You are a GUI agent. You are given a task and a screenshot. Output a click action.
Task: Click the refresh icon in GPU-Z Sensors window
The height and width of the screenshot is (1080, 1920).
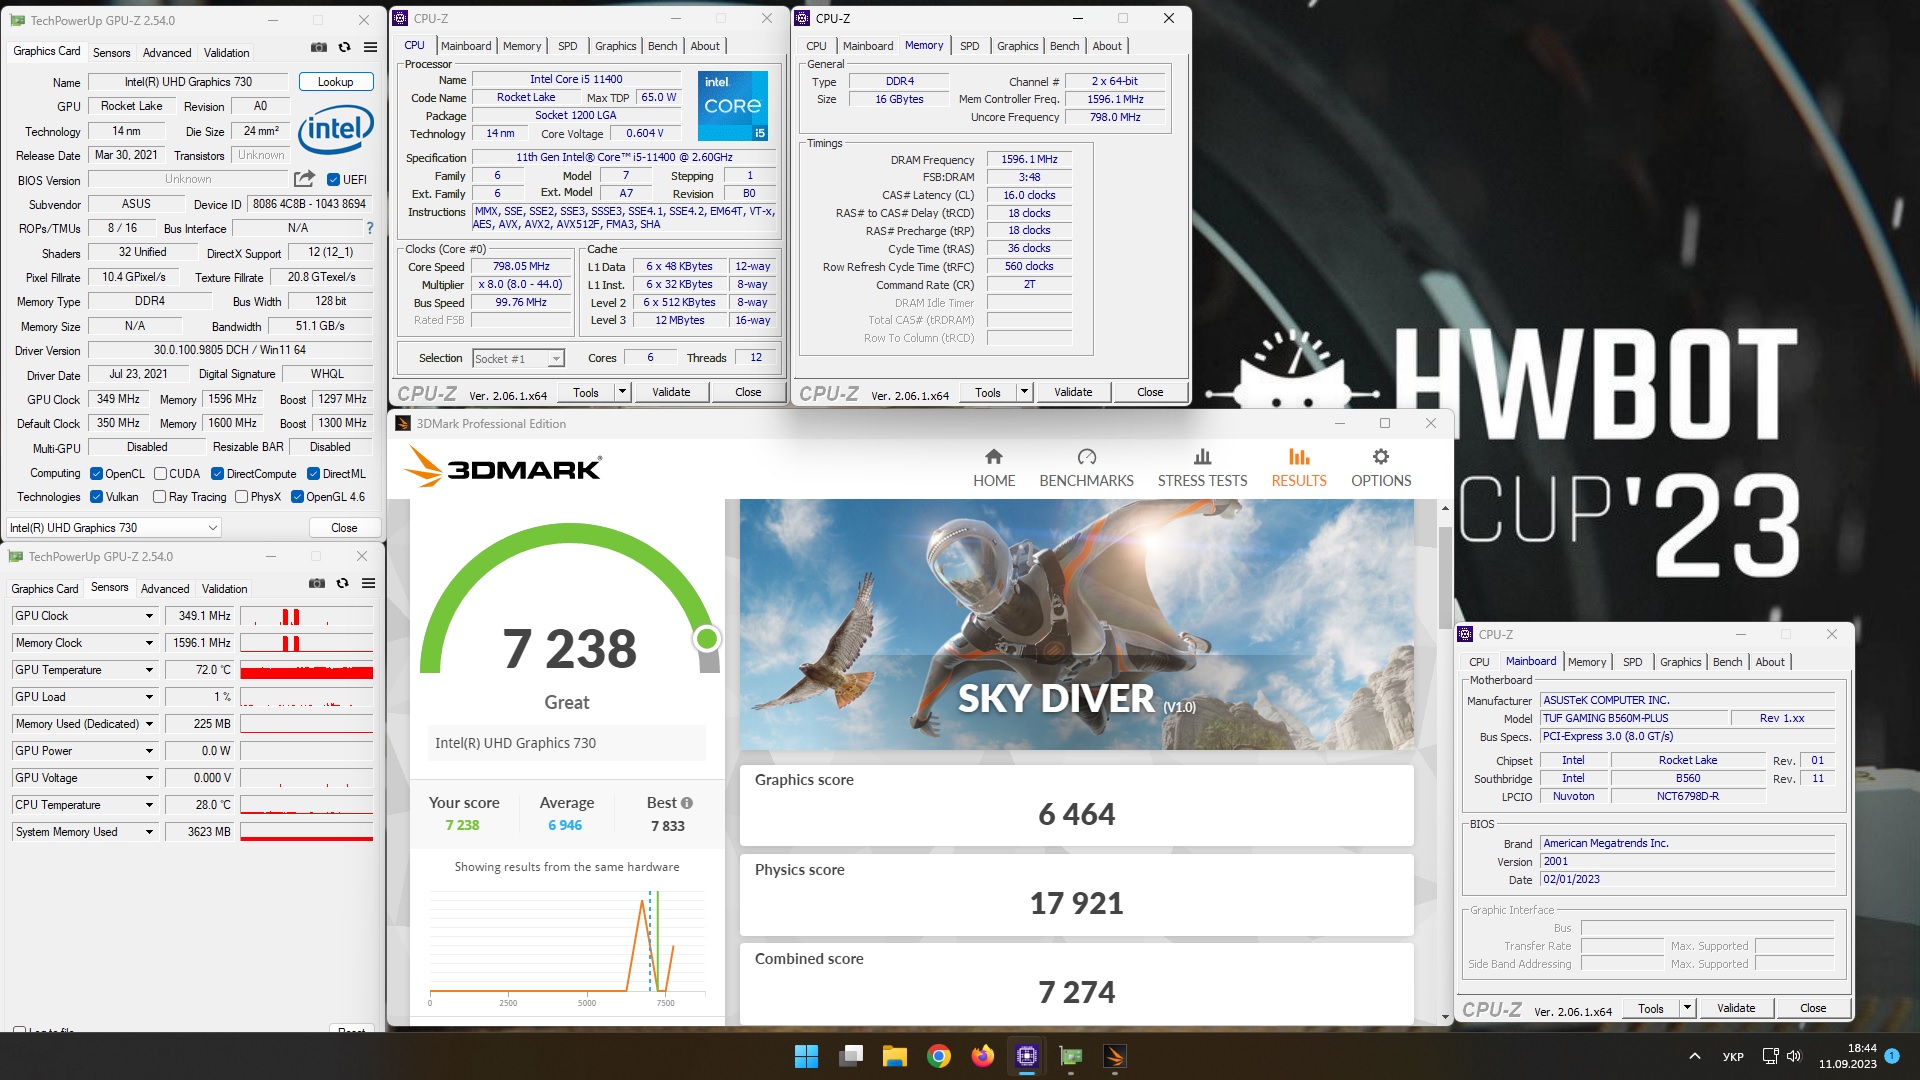tap(342, 583)
